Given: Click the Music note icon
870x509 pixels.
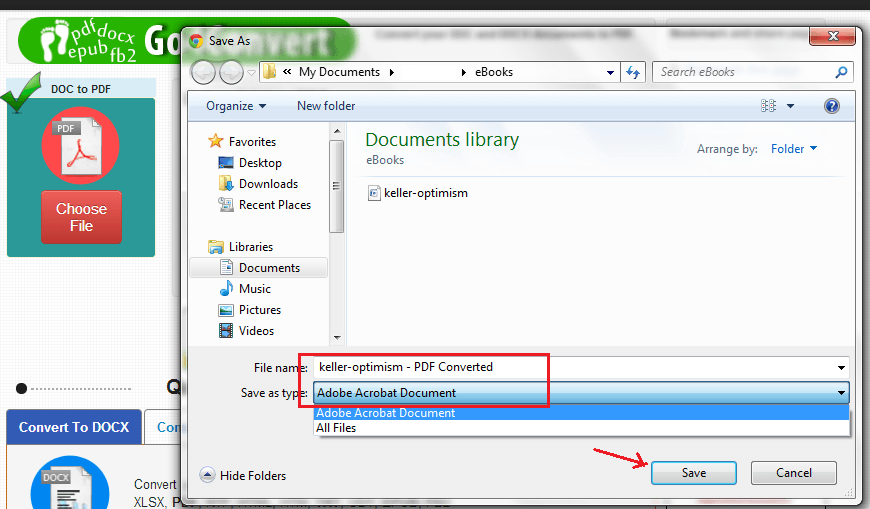Looking at the screenshot, I should coord(226,288).
